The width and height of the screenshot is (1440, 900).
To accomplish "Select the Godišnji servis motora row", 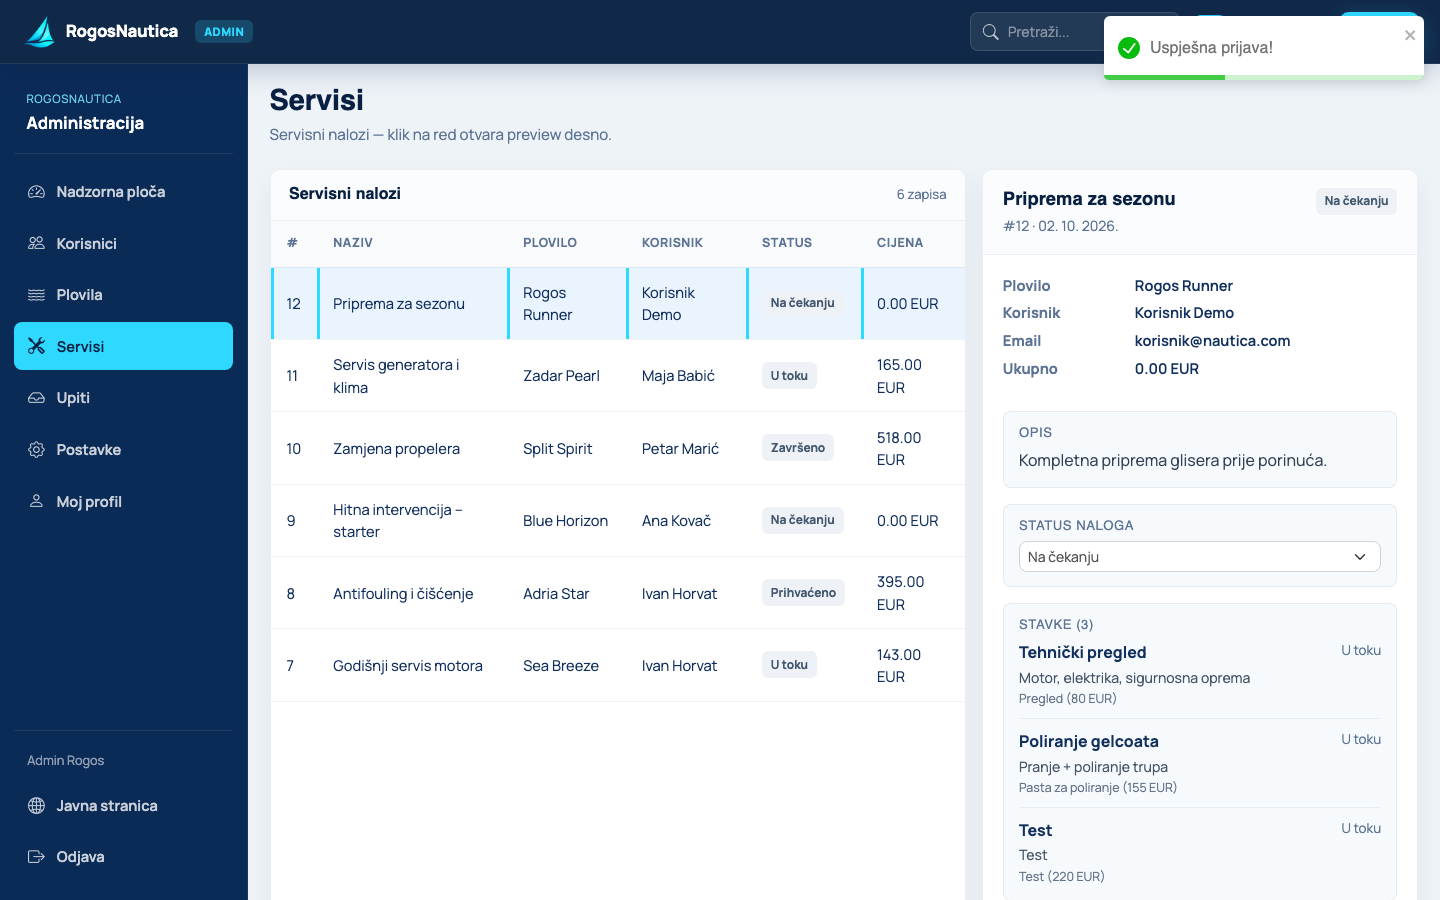I will pyautogui.click(x=618, y=665).
